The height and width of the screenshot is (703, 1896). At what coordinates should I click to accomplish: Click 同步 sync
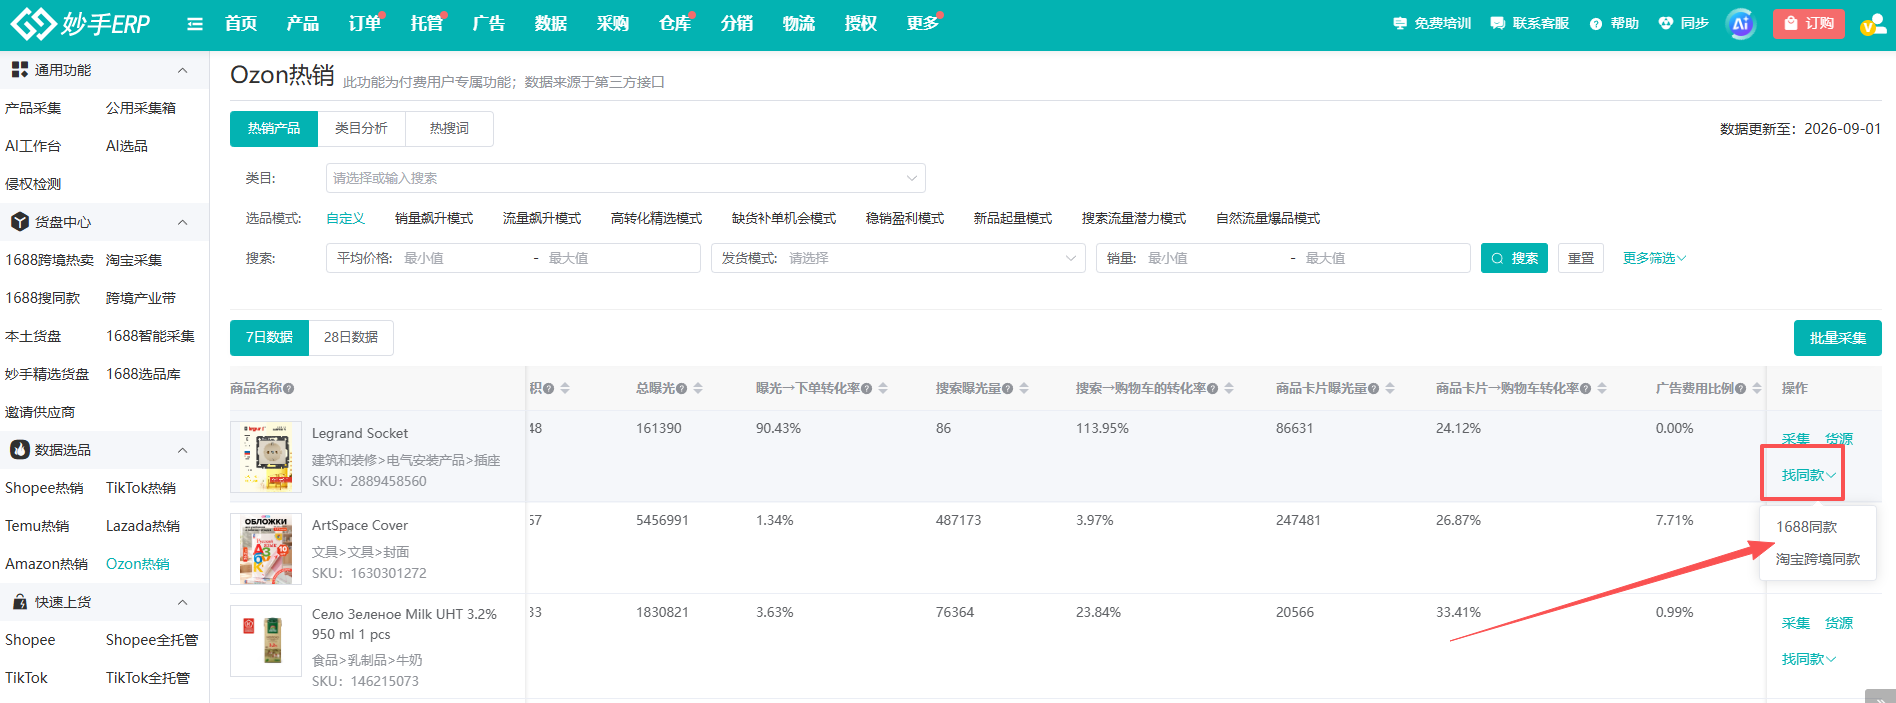[1683, 23]
